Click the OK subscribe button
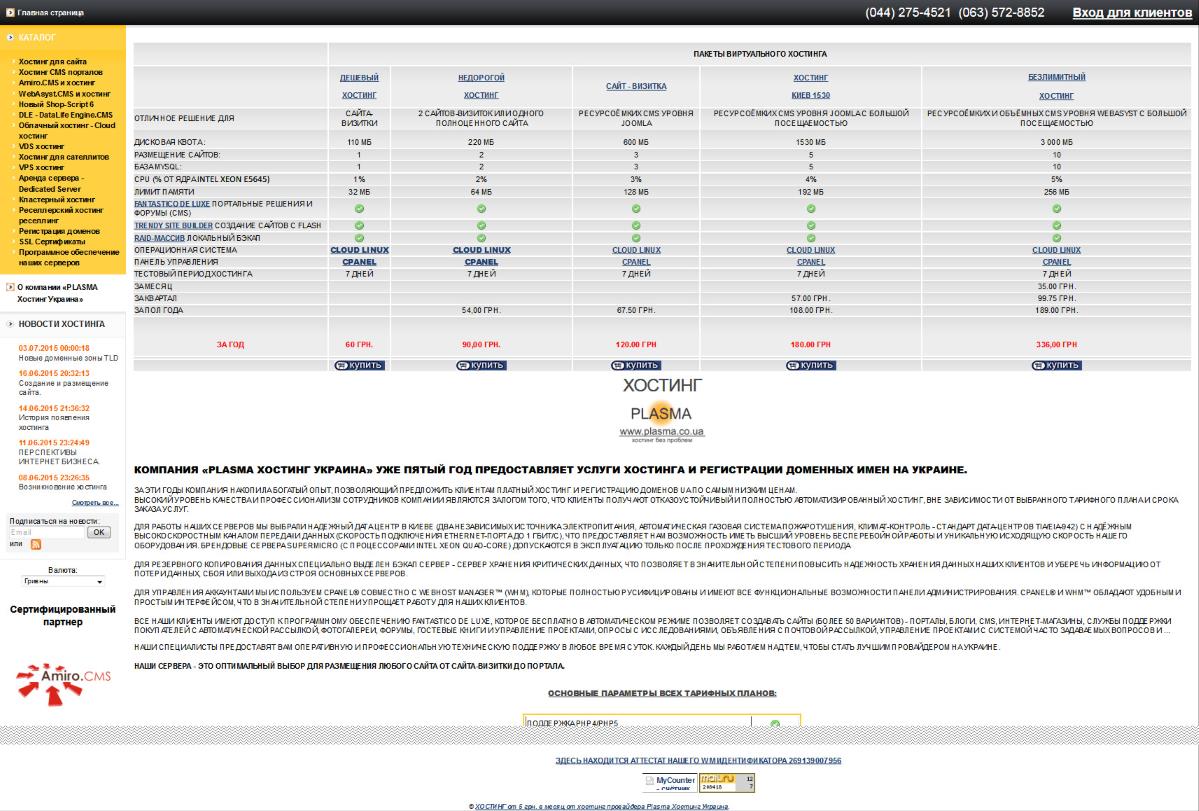Screen dimensions: 1199x811 99,532
